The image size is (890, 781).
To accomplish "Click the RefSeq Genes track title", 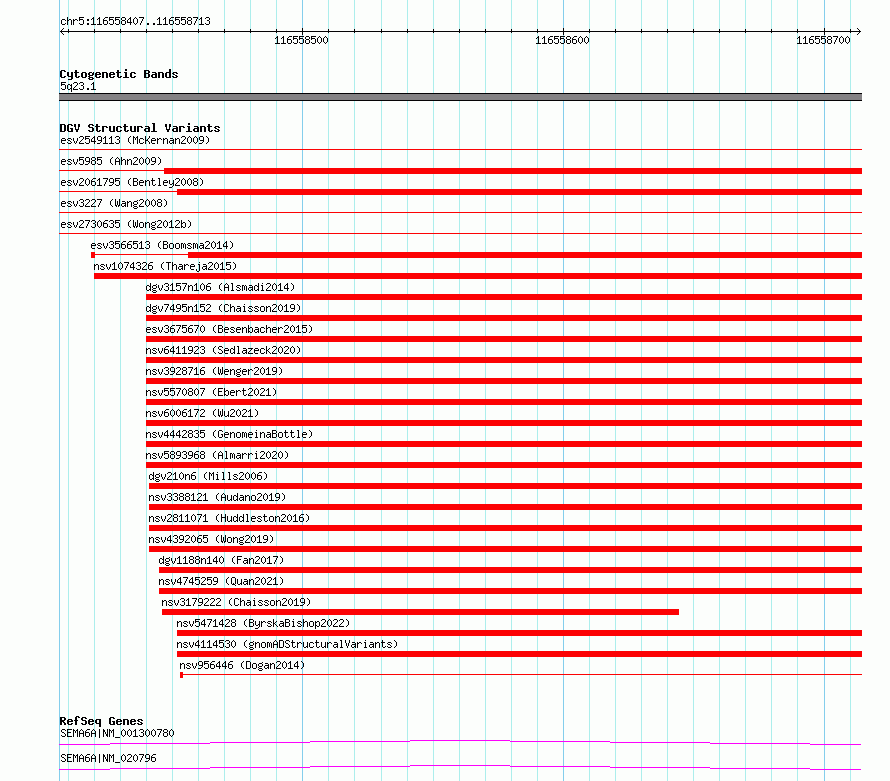I will [x=101, y=721].
